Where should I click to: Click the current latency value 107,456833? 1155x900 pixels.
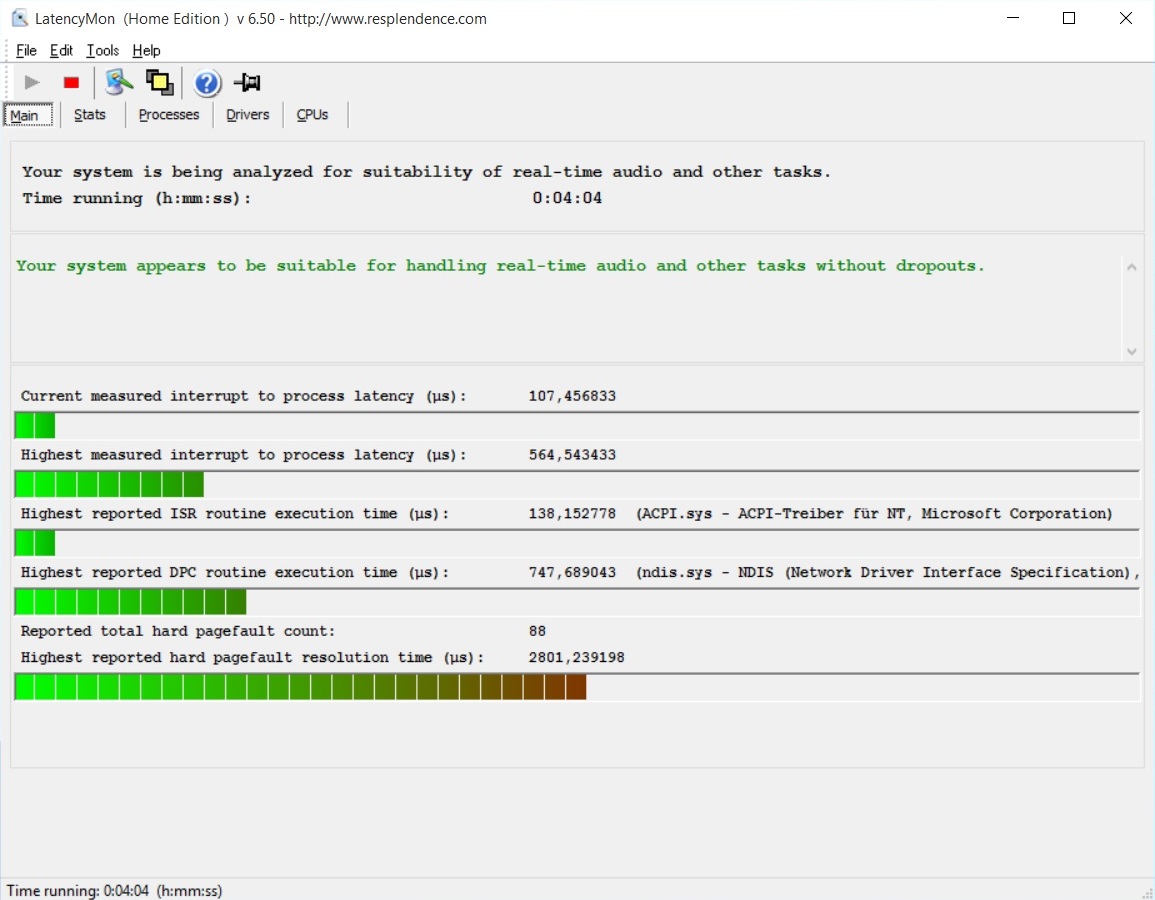[x=572, y=396]
